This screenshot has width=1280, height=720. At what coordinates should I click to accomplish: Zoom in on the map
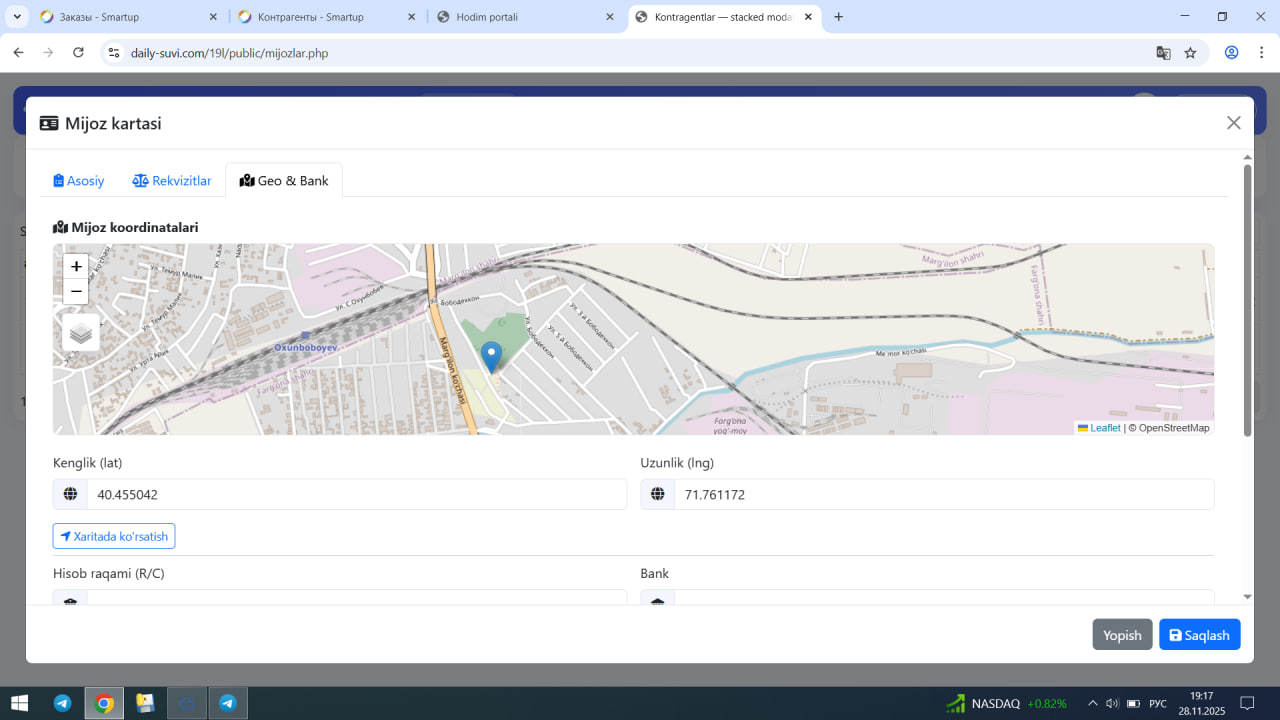pos(76,267)
